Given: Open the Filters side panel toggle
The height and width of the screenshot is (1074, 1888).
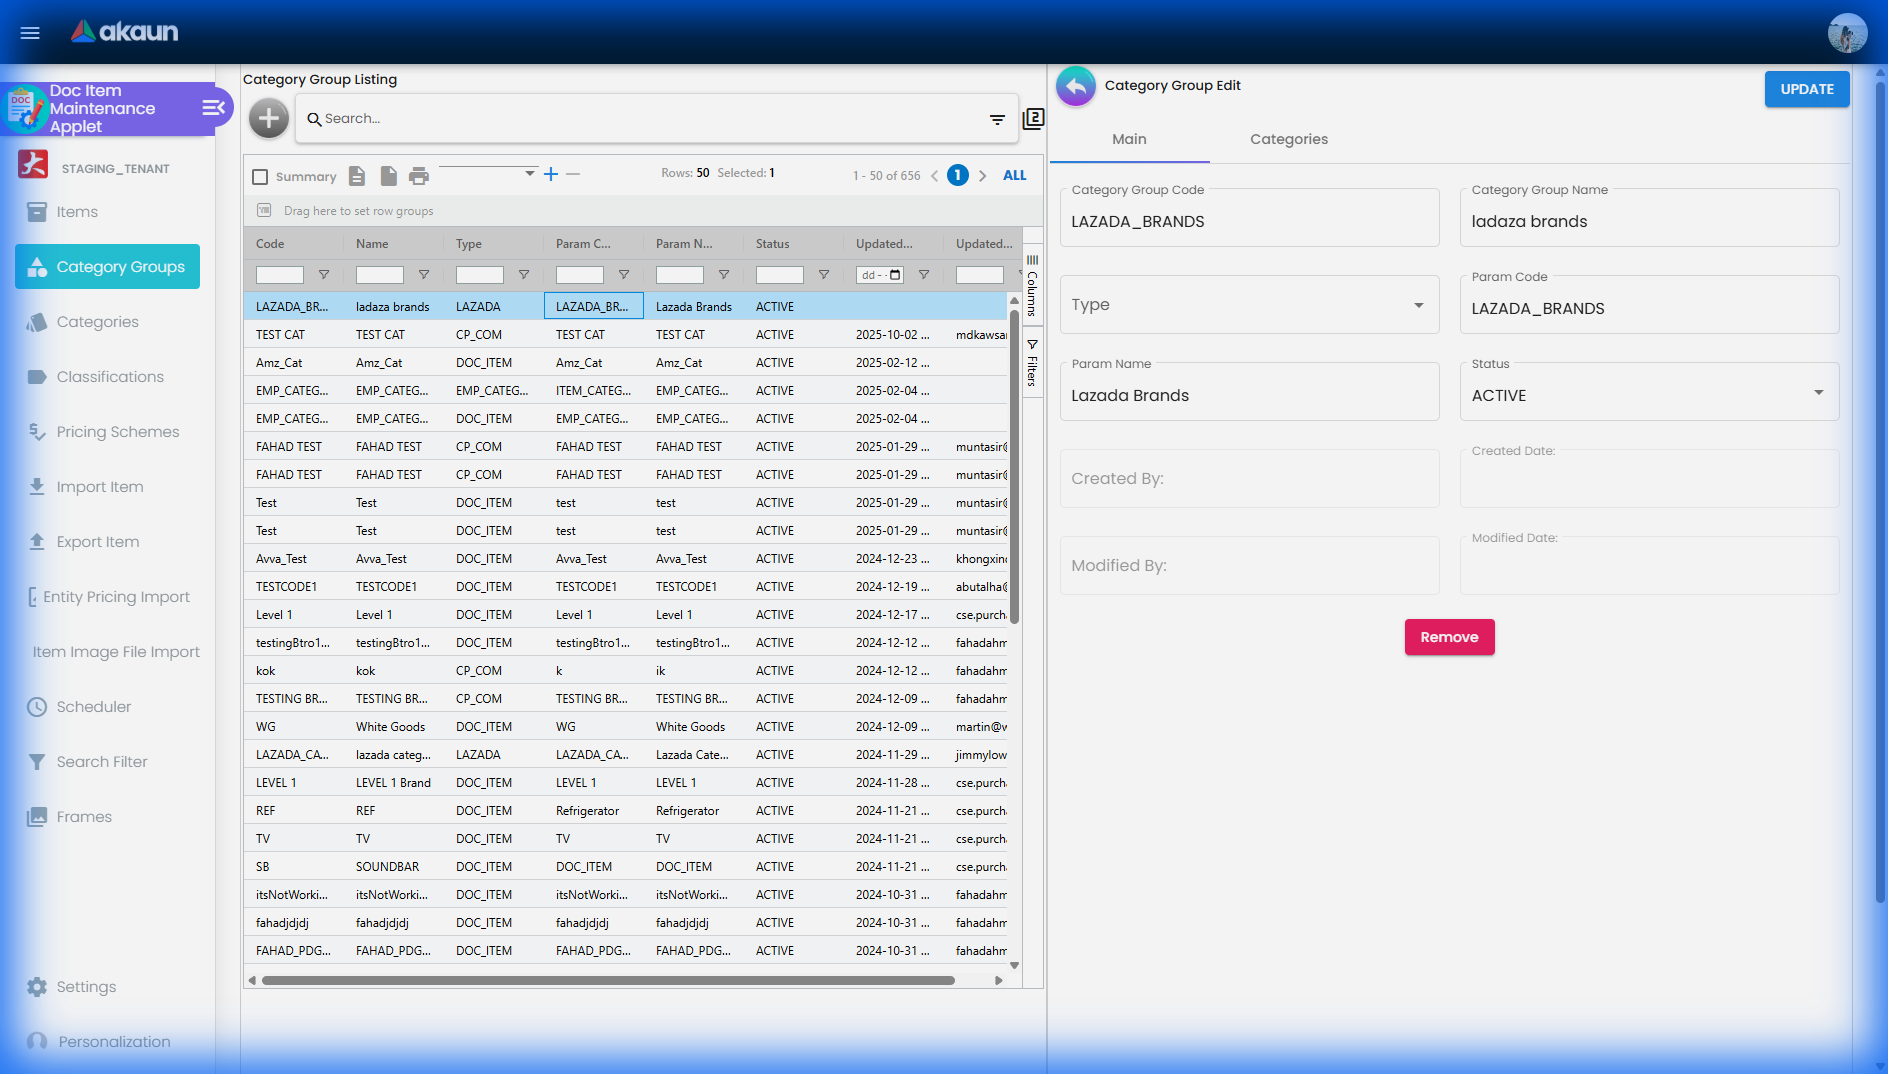Looking at the screenshot, I should pyautogui.click(x=1032, y=364).
